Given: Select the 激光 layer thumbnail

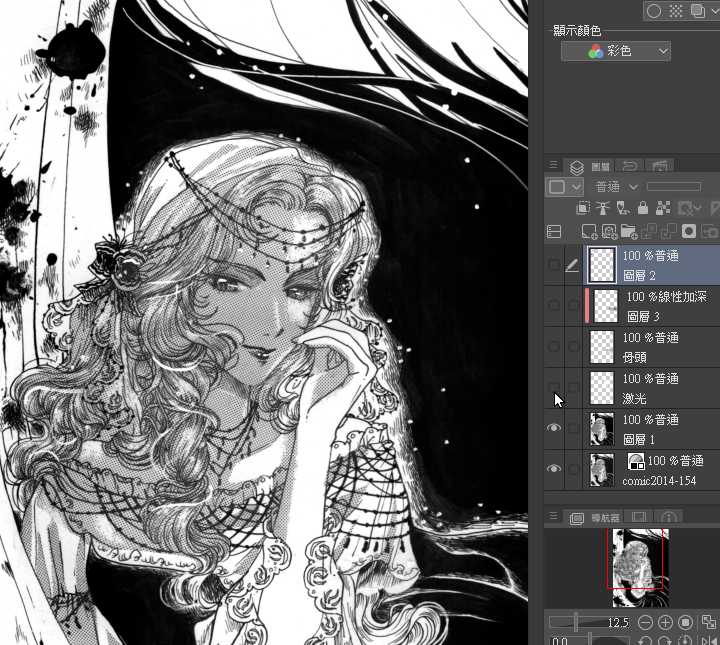Looking at the screenshot, I should point(602,387).
